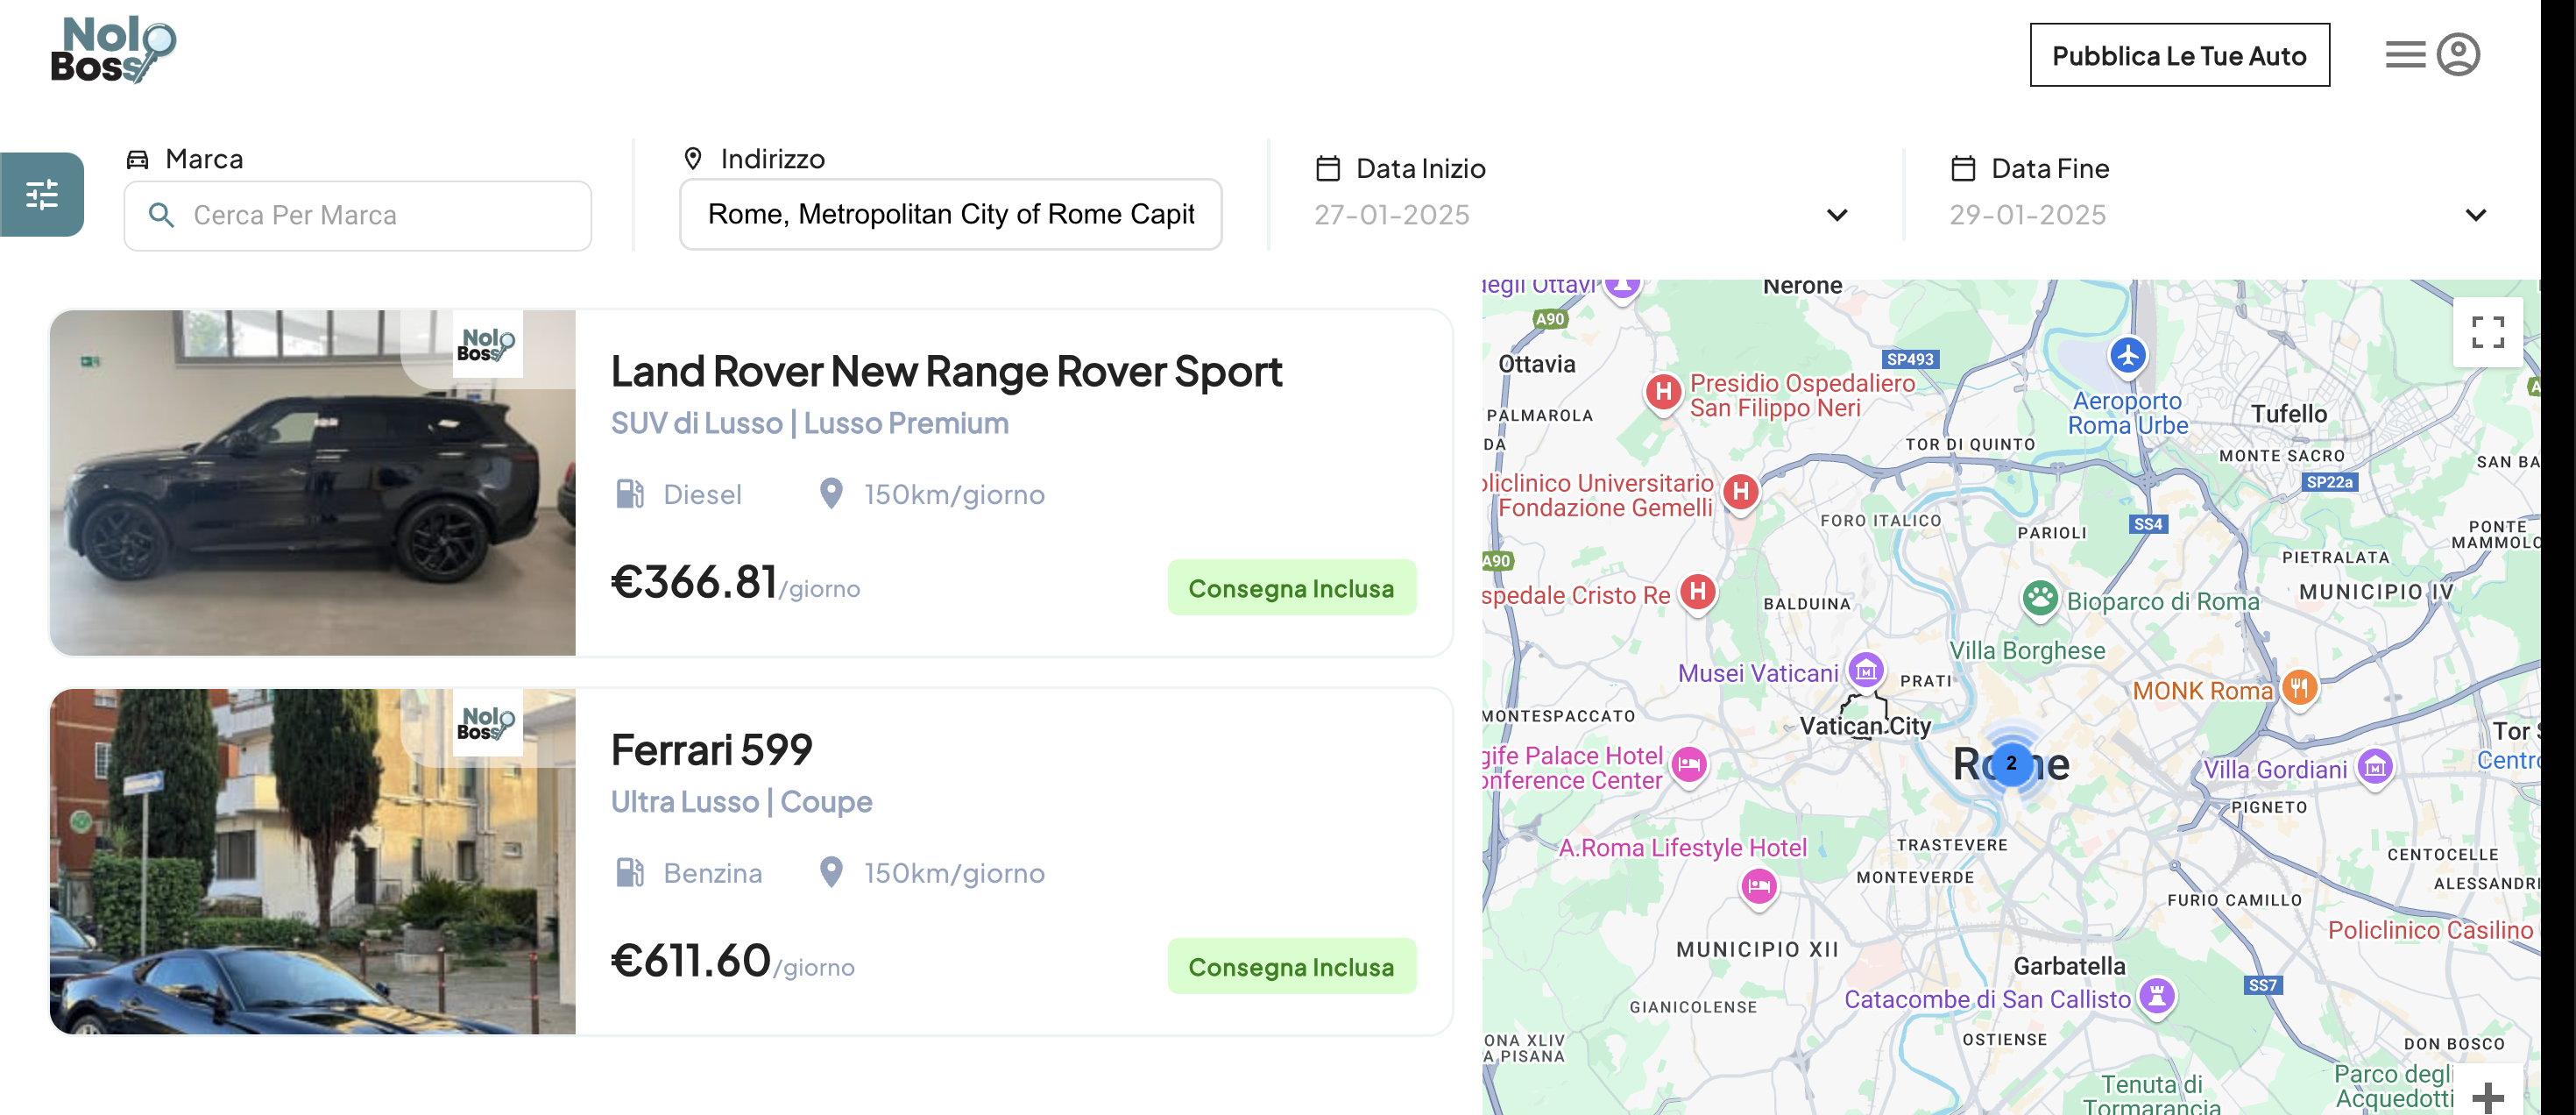Expand the Data Inizio date dropdown
Screen dimensions: 2576x1115
click(x=1836, y=215)
